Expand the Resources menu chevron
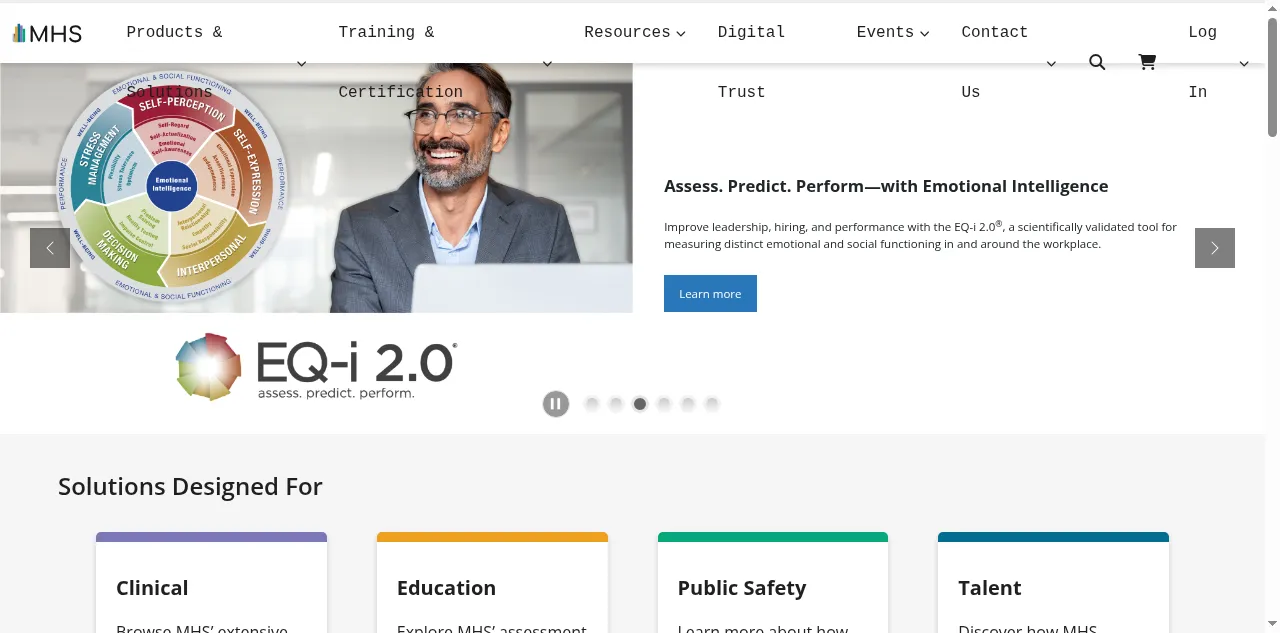Screen dimensions: 1280x633 (x=681, y=33)
